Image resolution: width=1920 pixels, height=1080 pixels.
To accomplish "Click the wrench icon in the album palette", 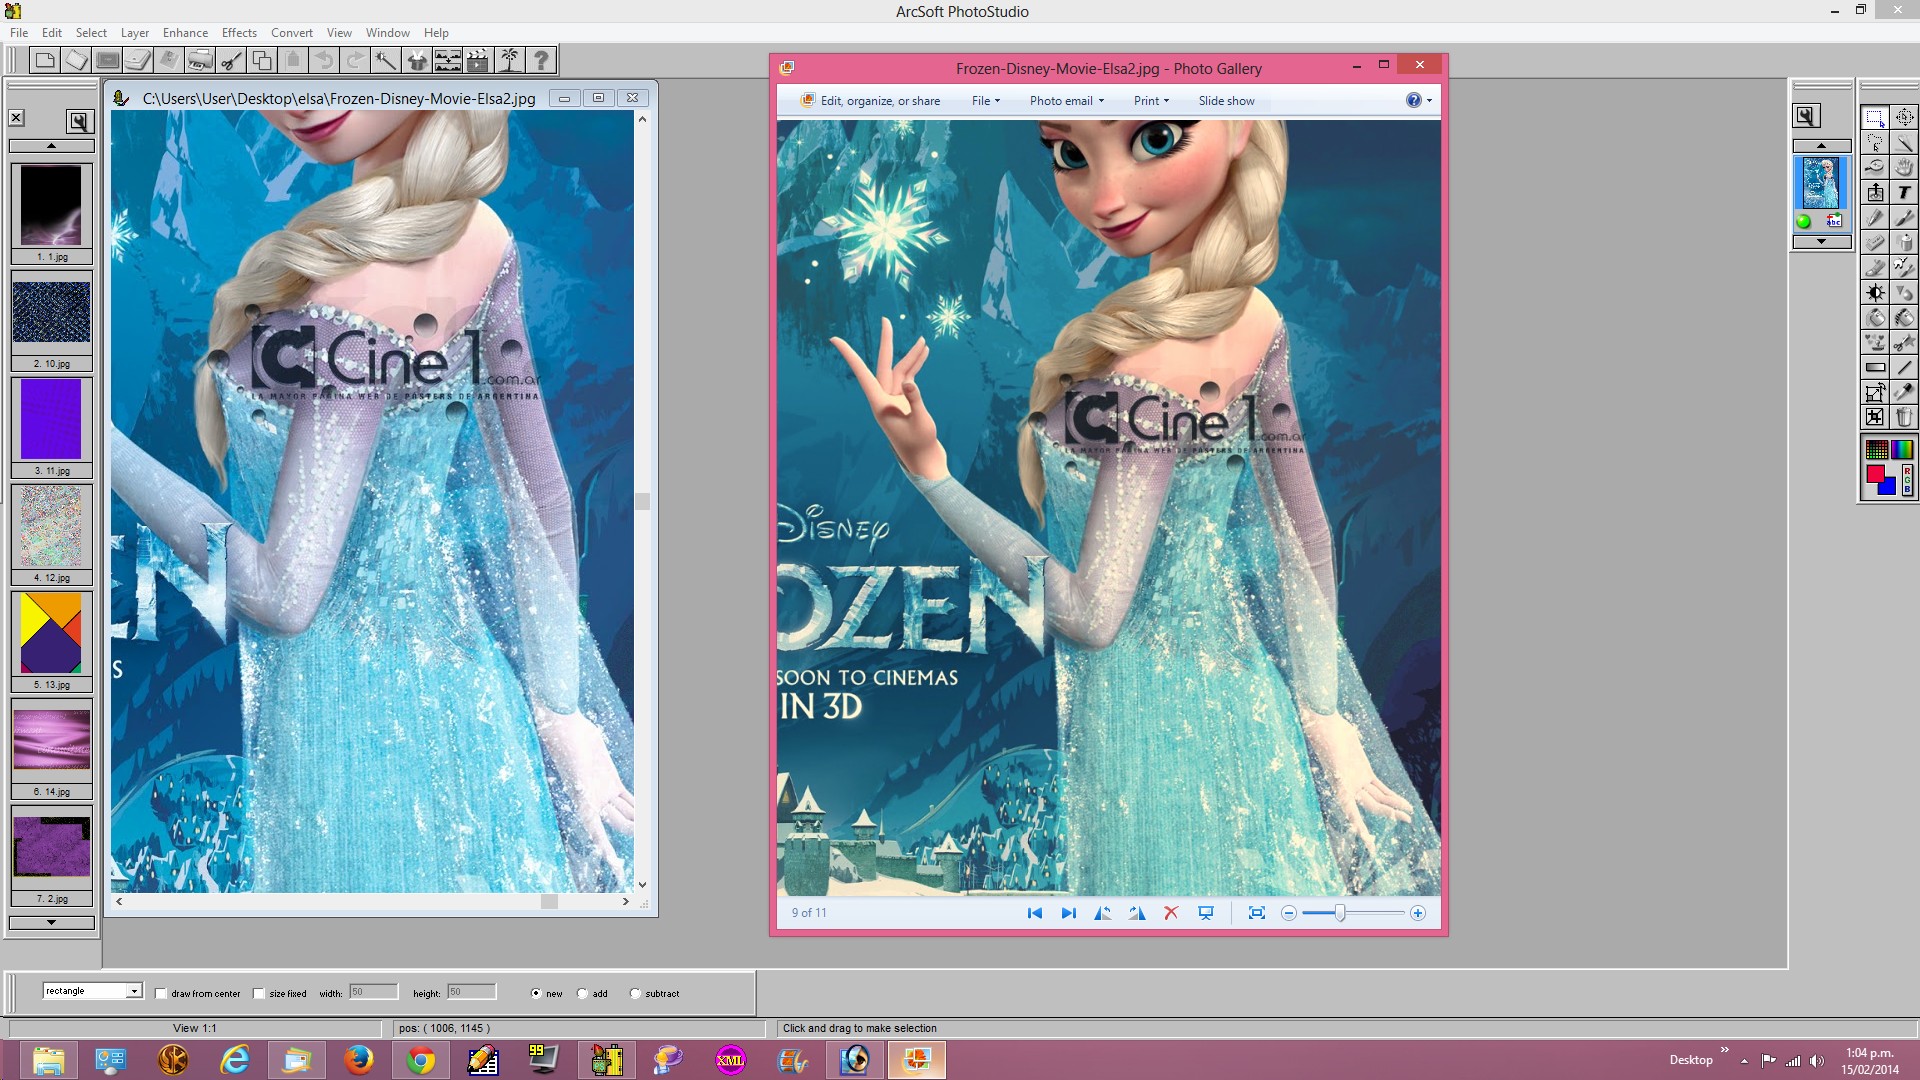I will pyautogui.click(x=79, y=121).
